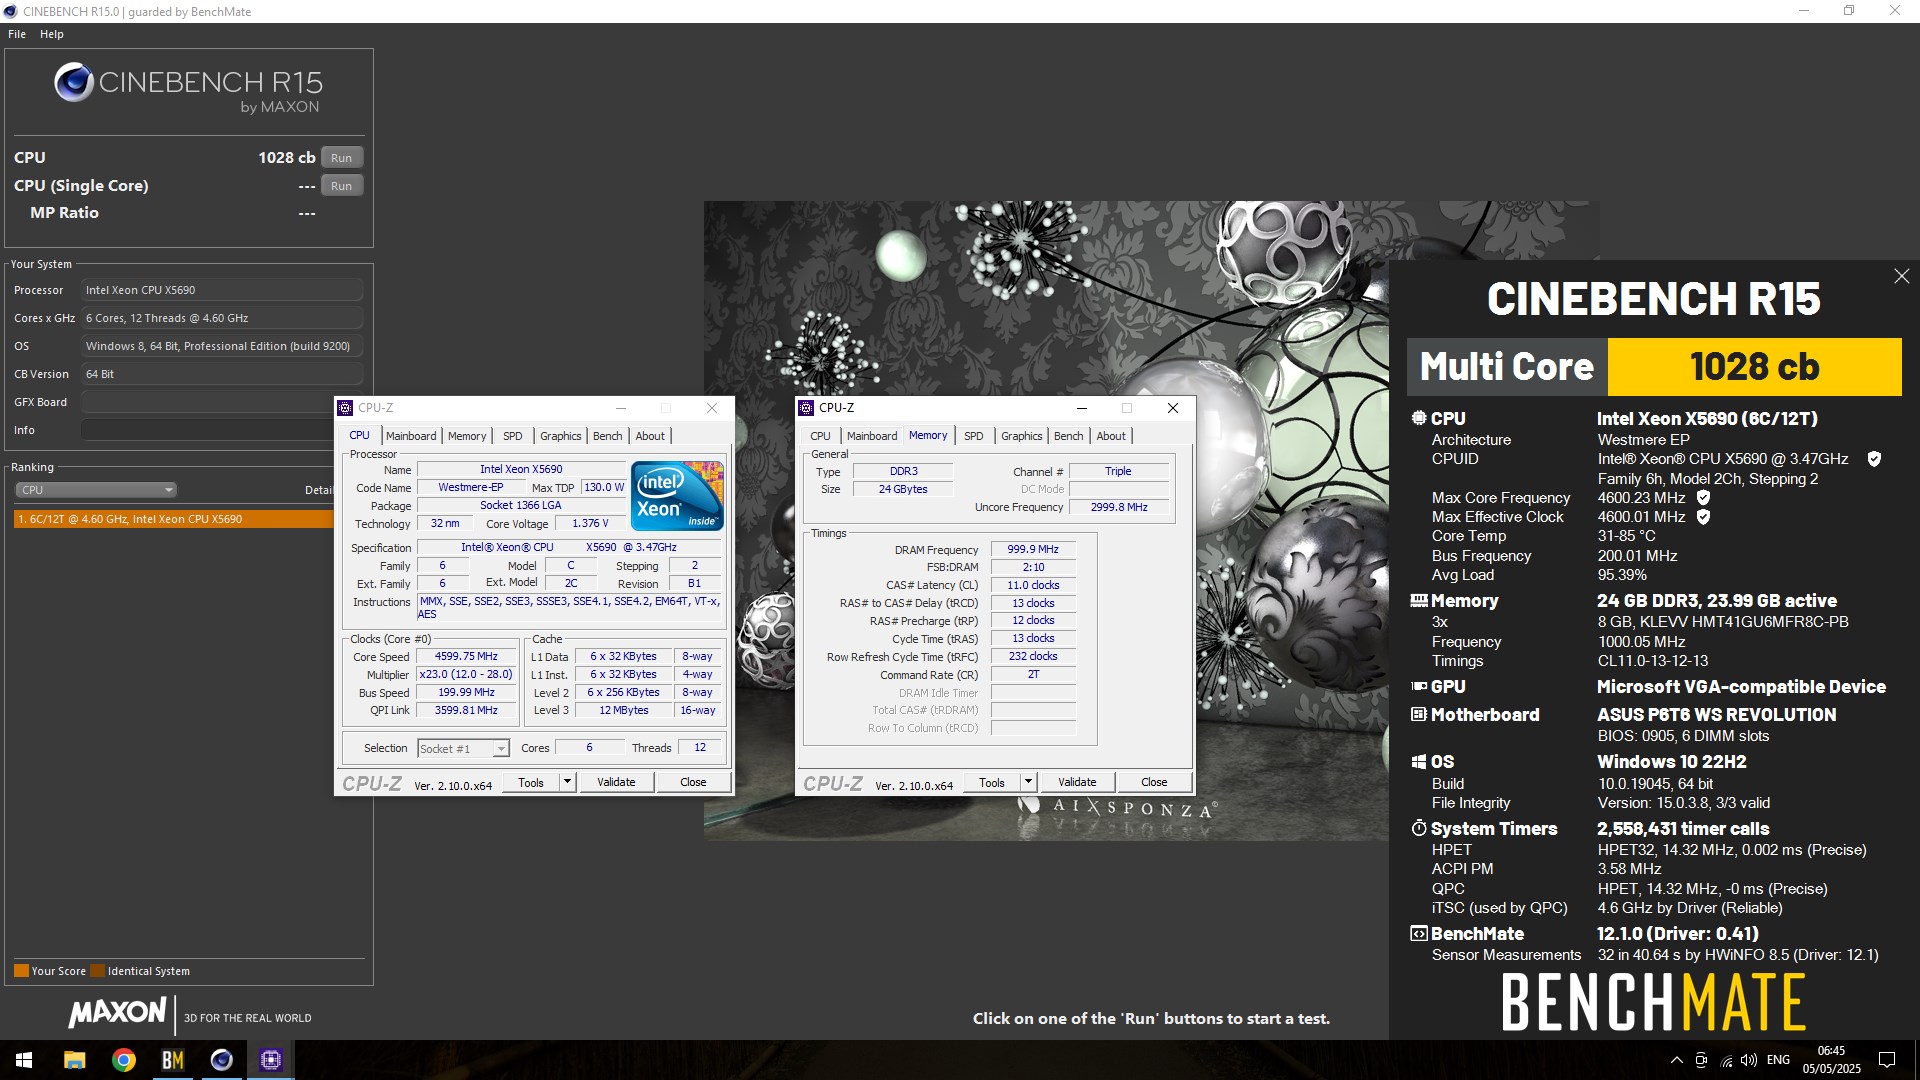
Task: Open SPD tab in right CPU-Z
Action: (x=974, y=436)
